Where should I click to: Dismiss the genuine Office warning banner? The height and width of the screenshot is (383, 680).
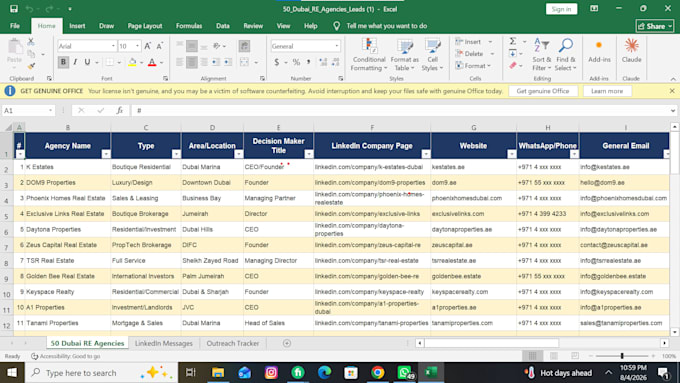coord(672,91)
